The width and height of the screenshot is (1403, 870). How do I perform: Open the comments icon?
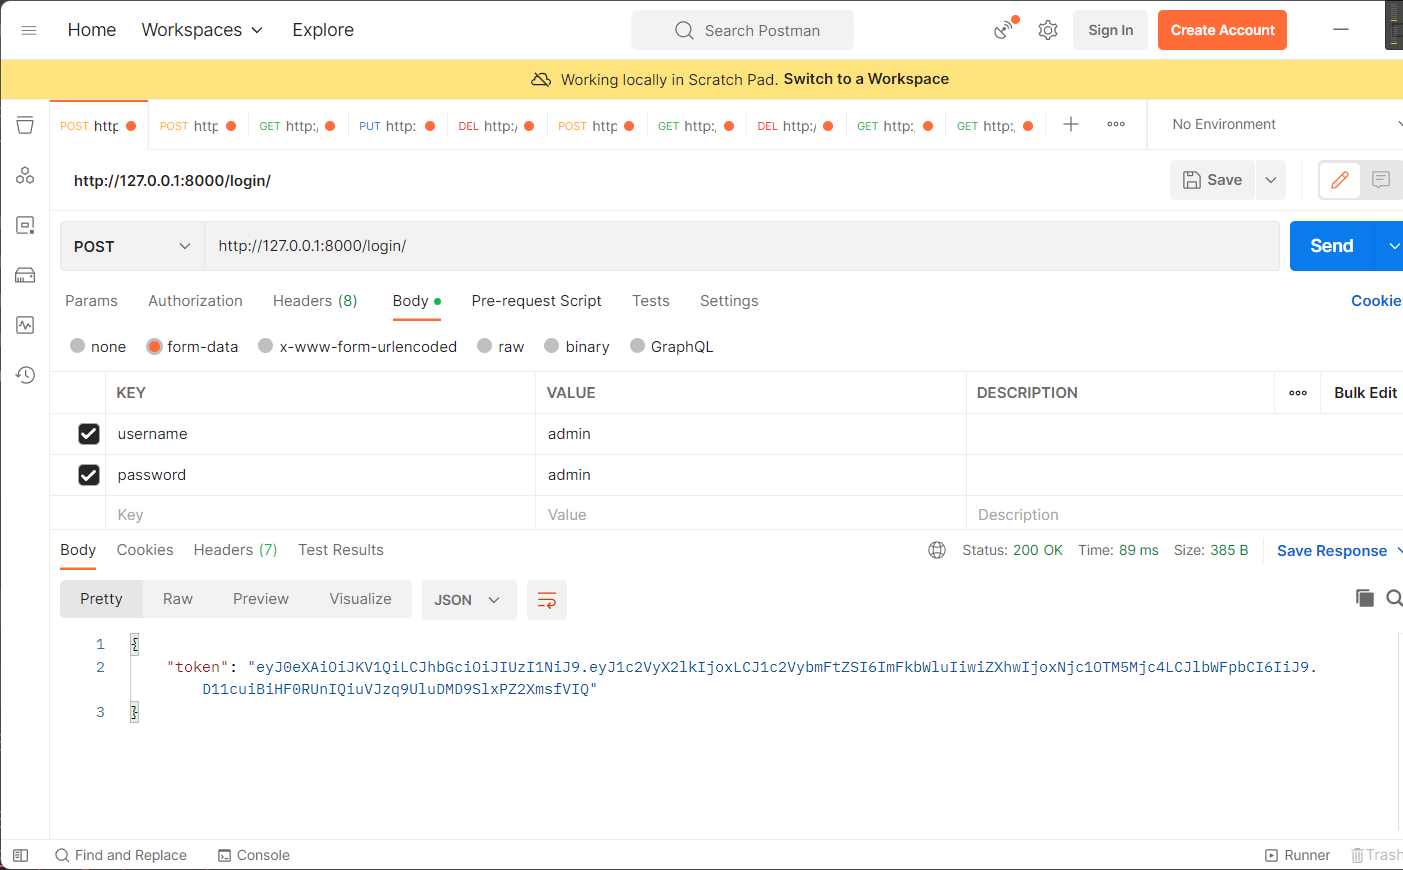click(x=1381, y=180)
